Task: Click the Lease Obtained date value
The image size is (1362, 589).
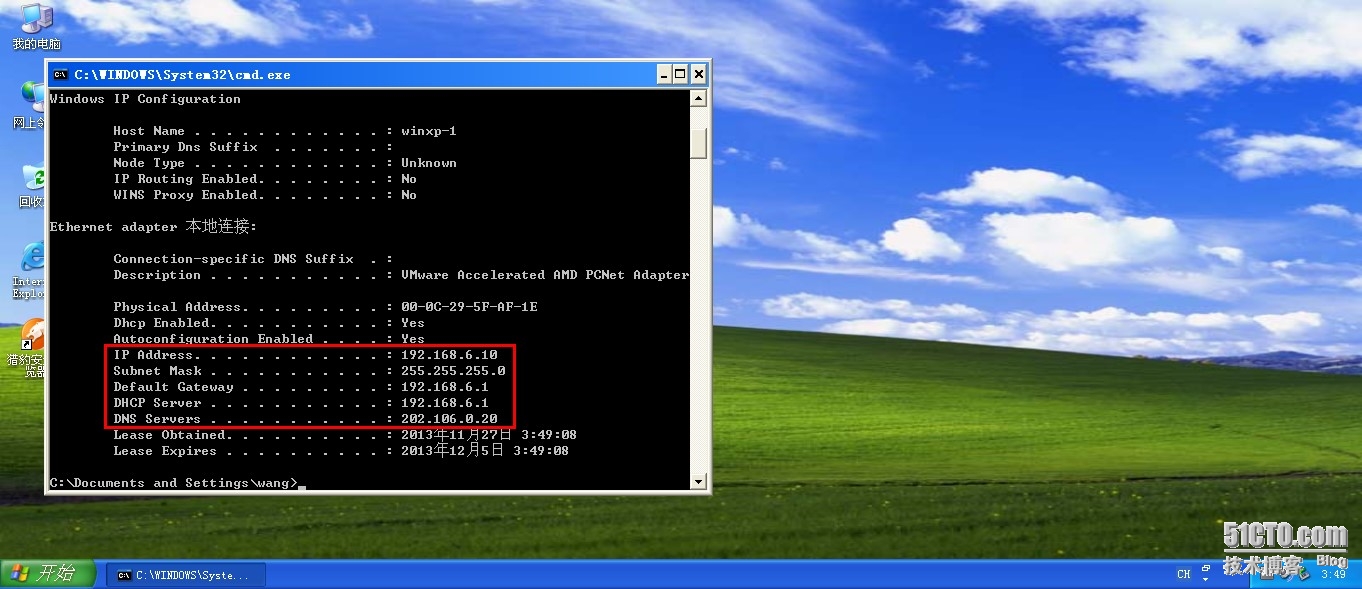Action: [489, 435]
